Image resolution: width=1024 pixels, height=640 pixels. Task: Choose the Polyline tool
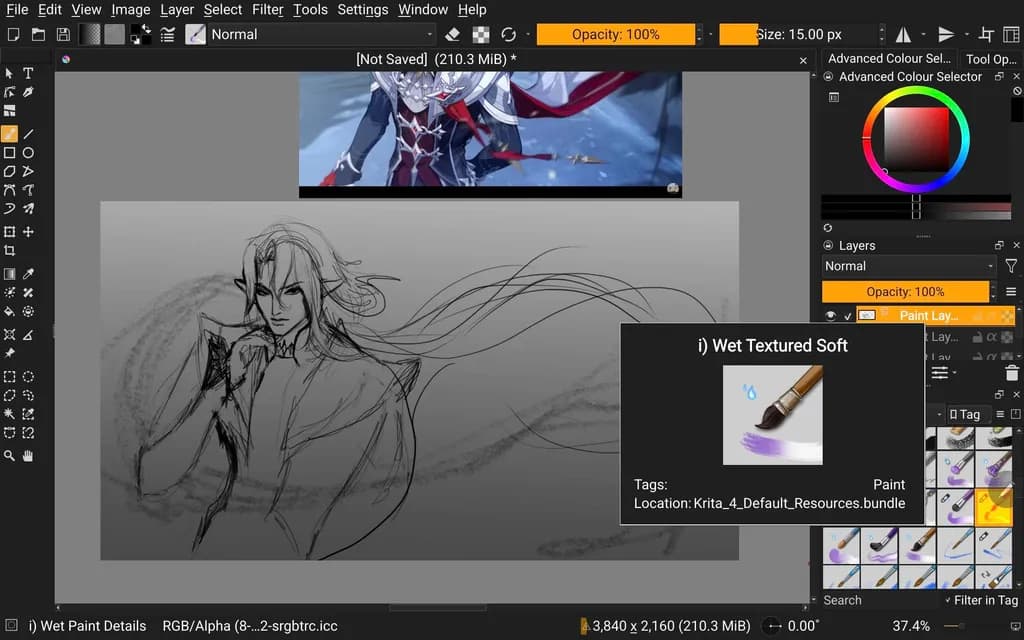(x=28, y=172)
